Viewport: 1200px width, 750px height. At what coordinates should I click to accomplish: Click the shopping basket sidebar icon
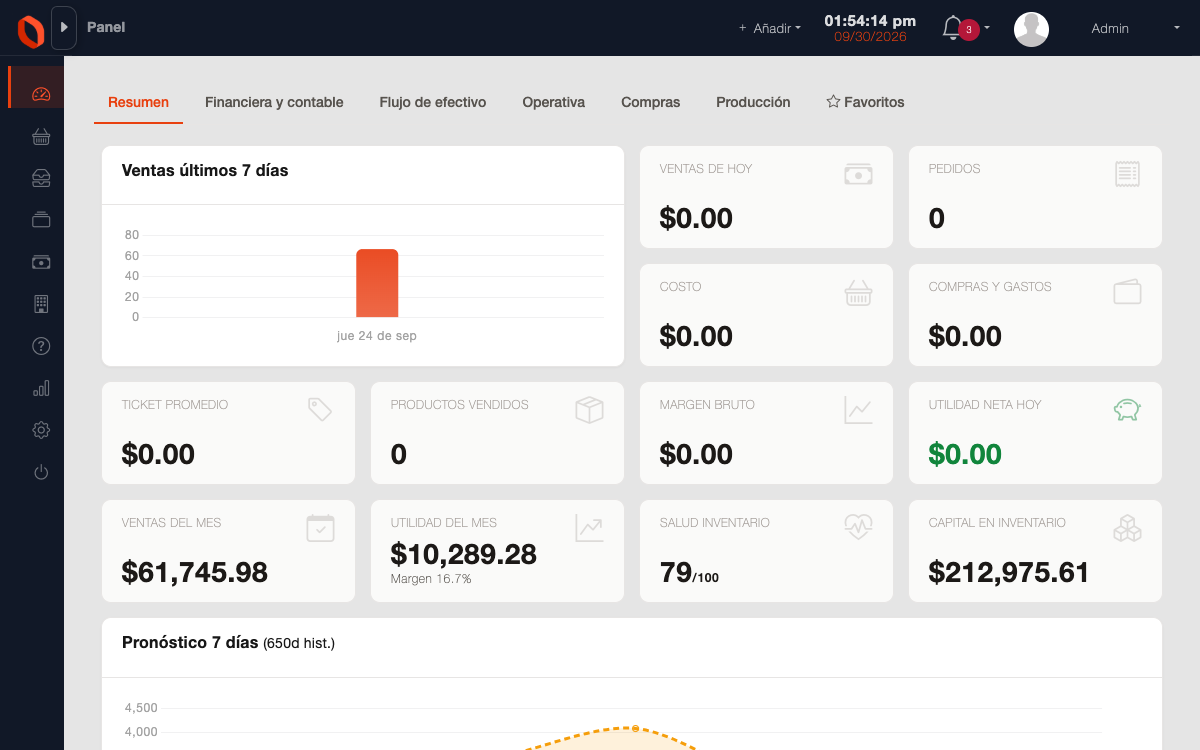(x=41, y=136)
